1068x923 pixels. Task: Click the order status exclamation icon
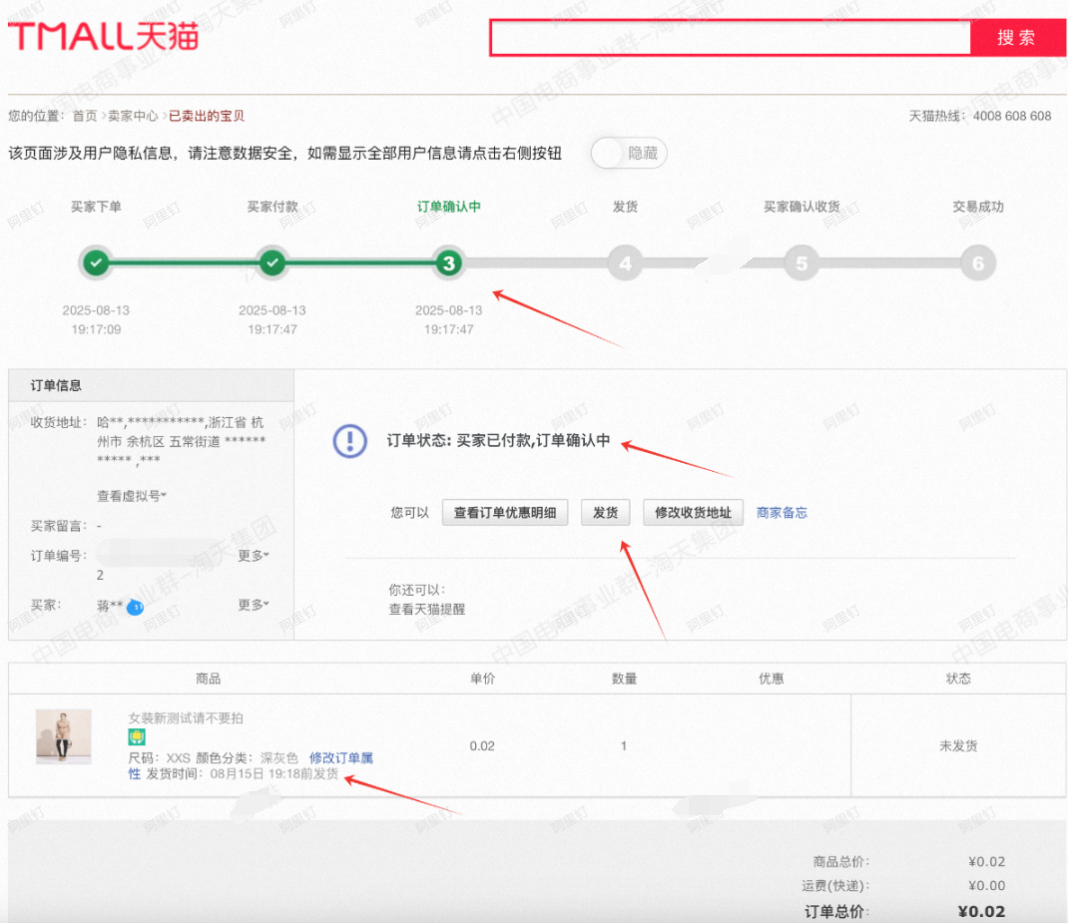pos(350,441)
